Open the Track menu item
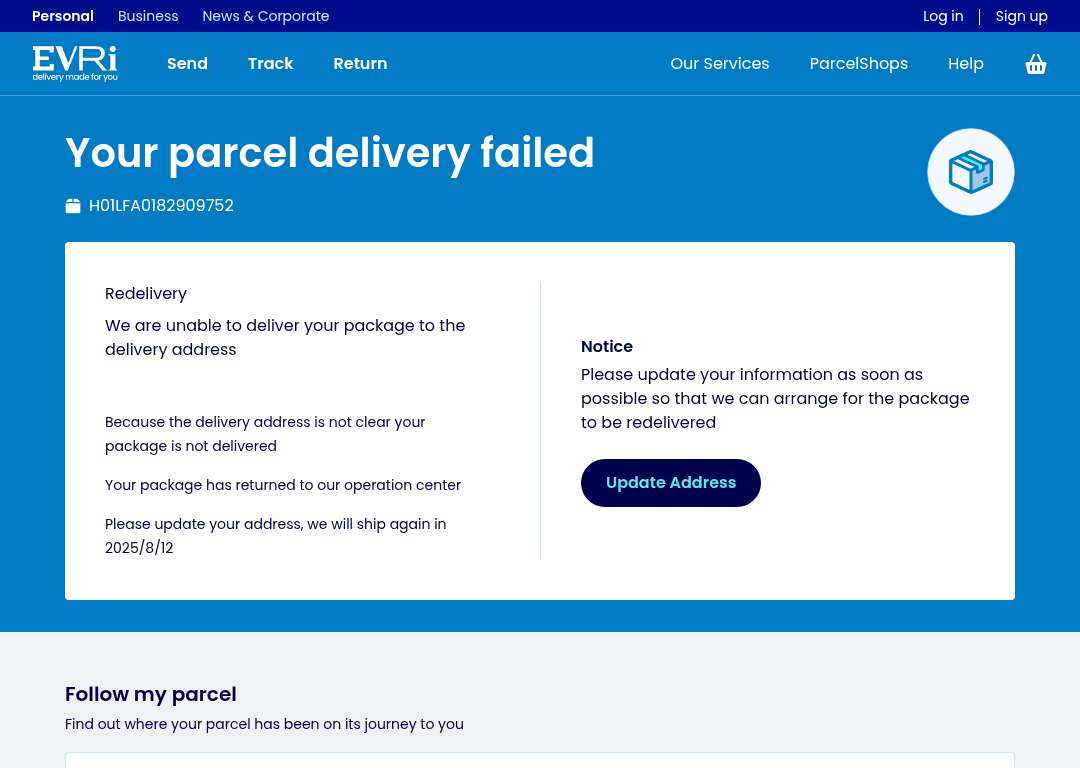Screen dimensions: 1080x768 click(x=271, y=63)
